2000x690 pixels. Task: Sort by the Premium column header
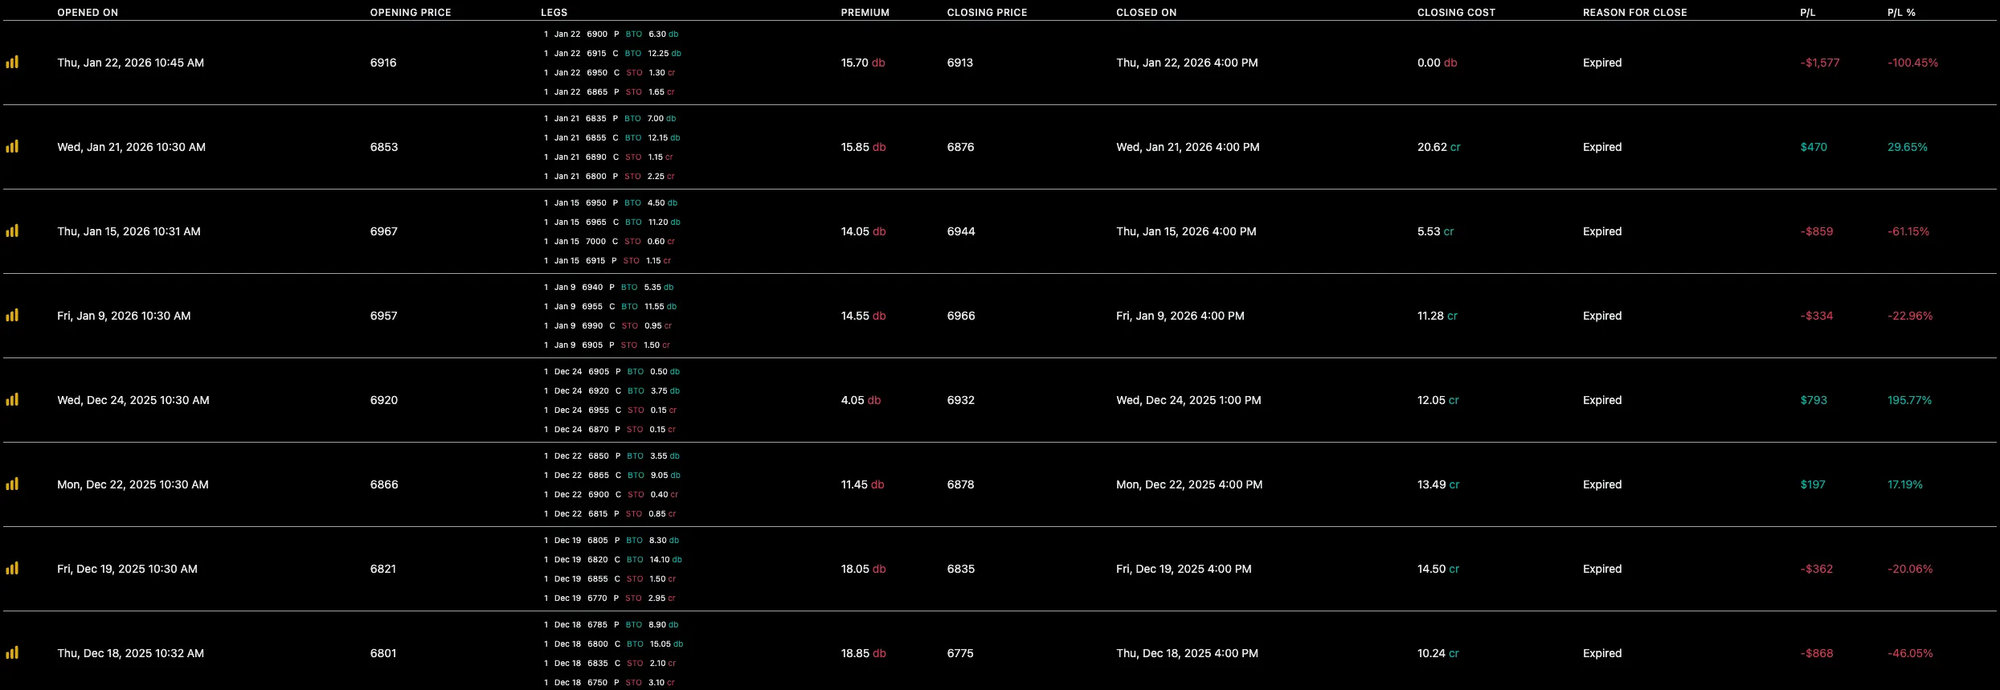tap(865, 13)
